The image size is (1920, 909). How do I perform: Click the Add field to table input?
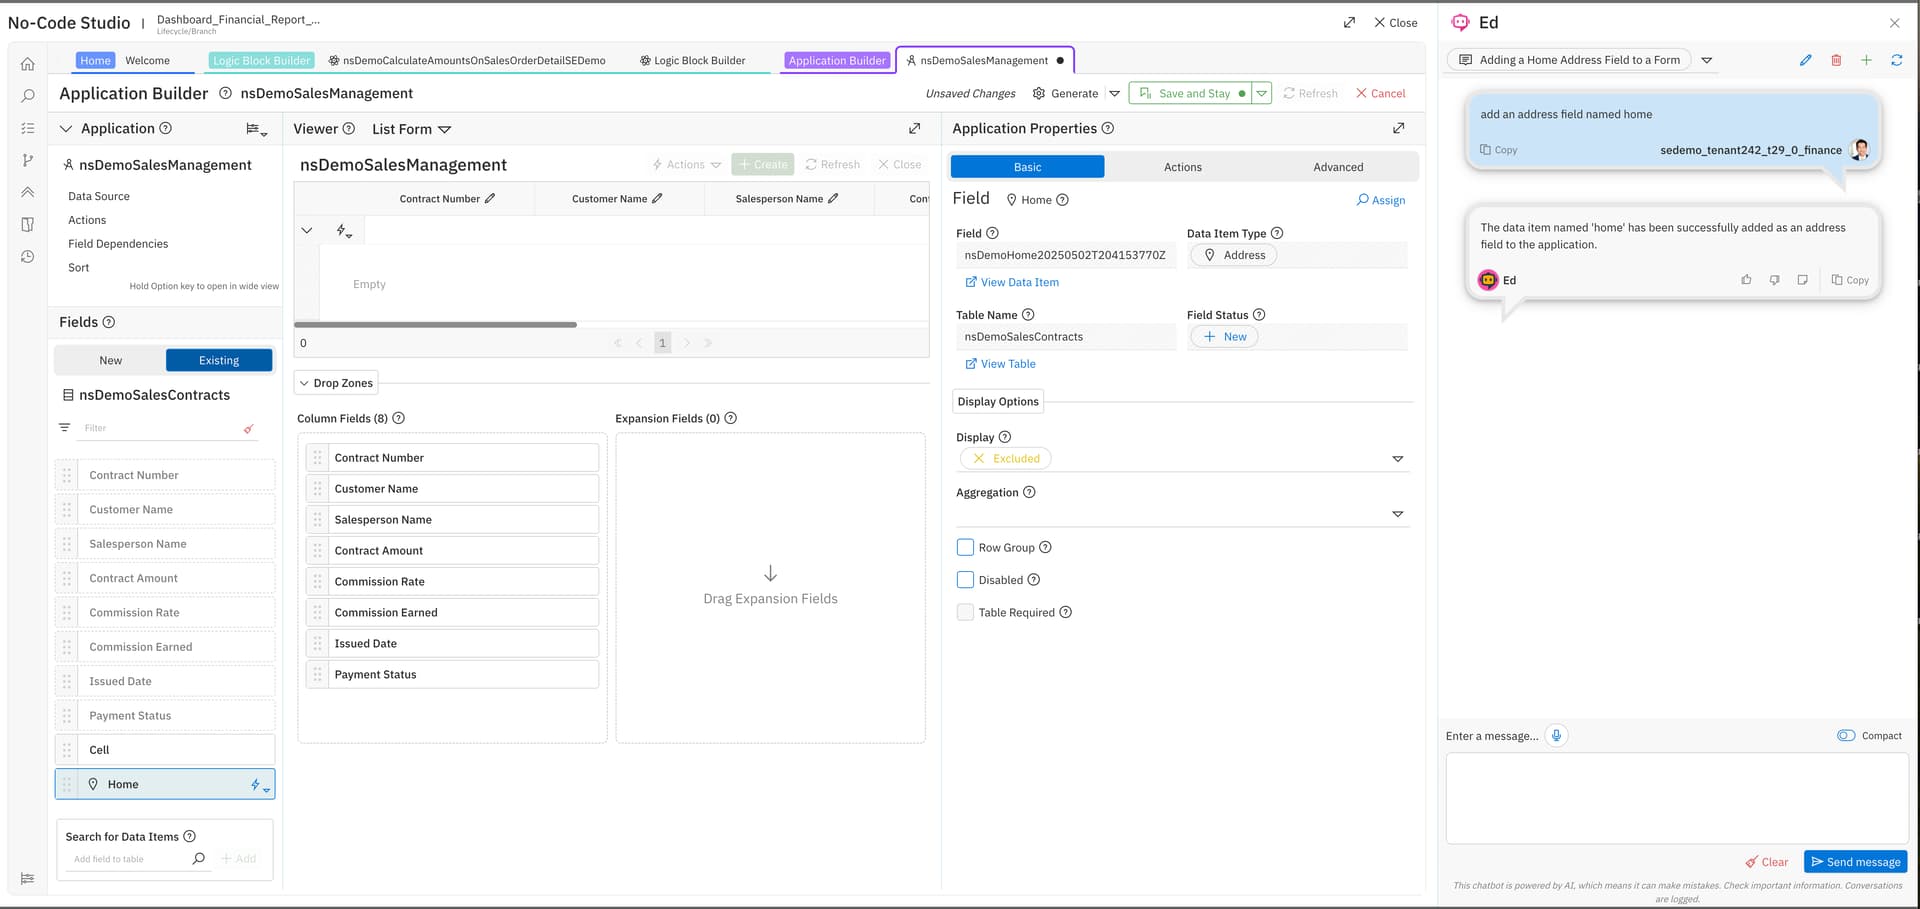point(128,859)
